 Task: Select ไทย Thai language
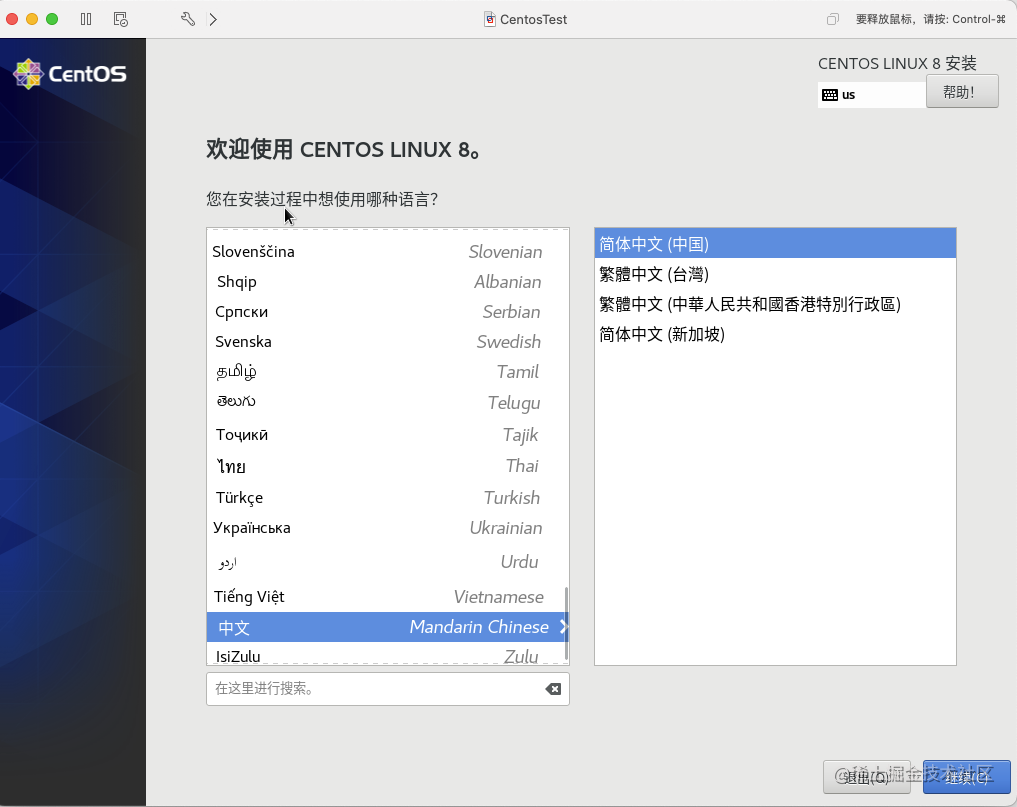pos(387,466)
